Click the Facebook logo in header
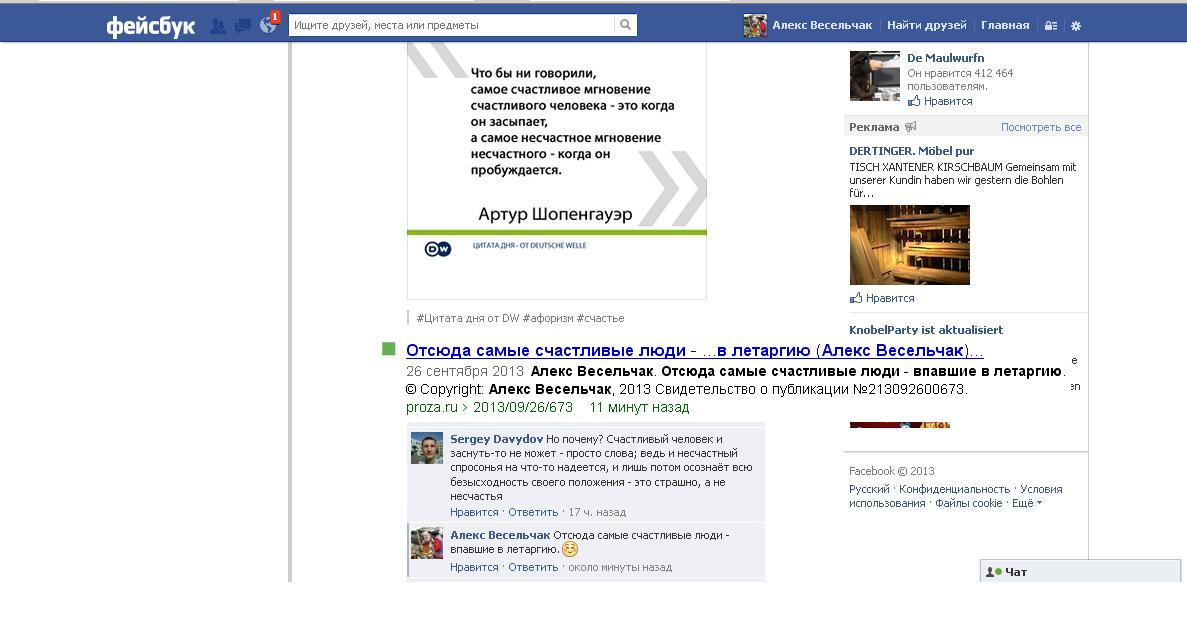1187x618 pixels. [x=150, y=26]
